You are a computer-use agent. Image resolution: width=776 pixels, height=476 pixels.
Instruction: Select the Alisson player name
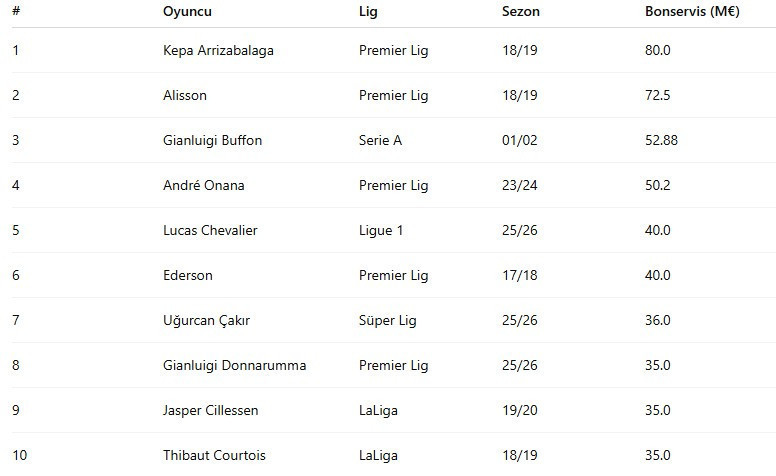coord(185,95)
